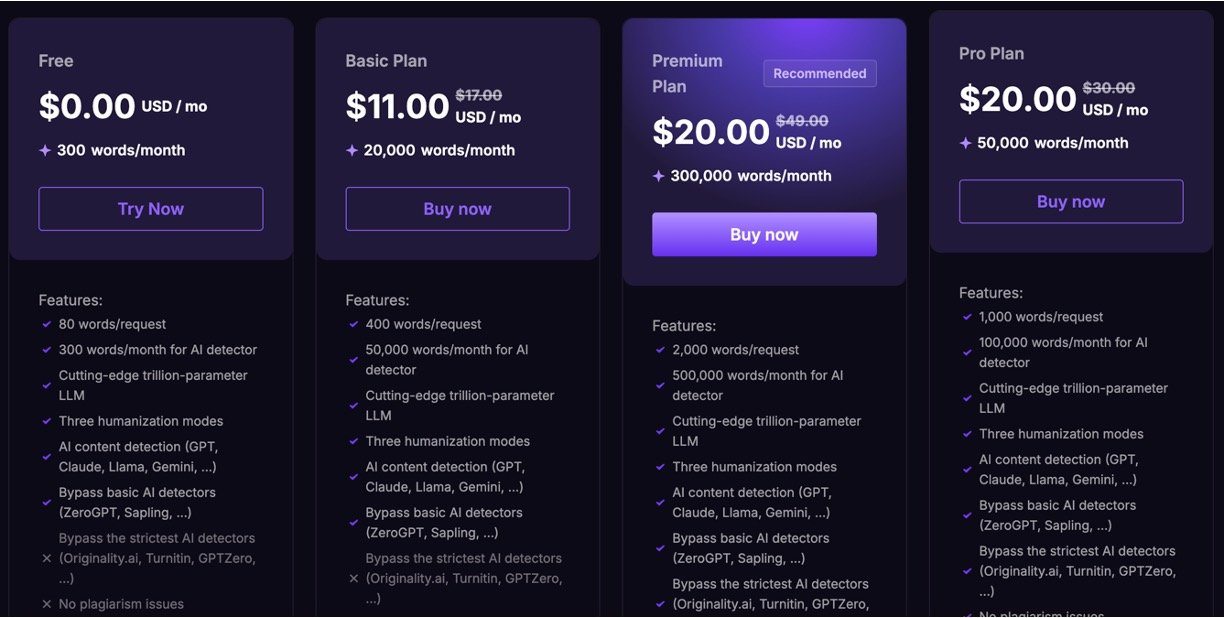Click the Pro Plan heading
Screen dimensions: 1224x618
tap(991, 54)
